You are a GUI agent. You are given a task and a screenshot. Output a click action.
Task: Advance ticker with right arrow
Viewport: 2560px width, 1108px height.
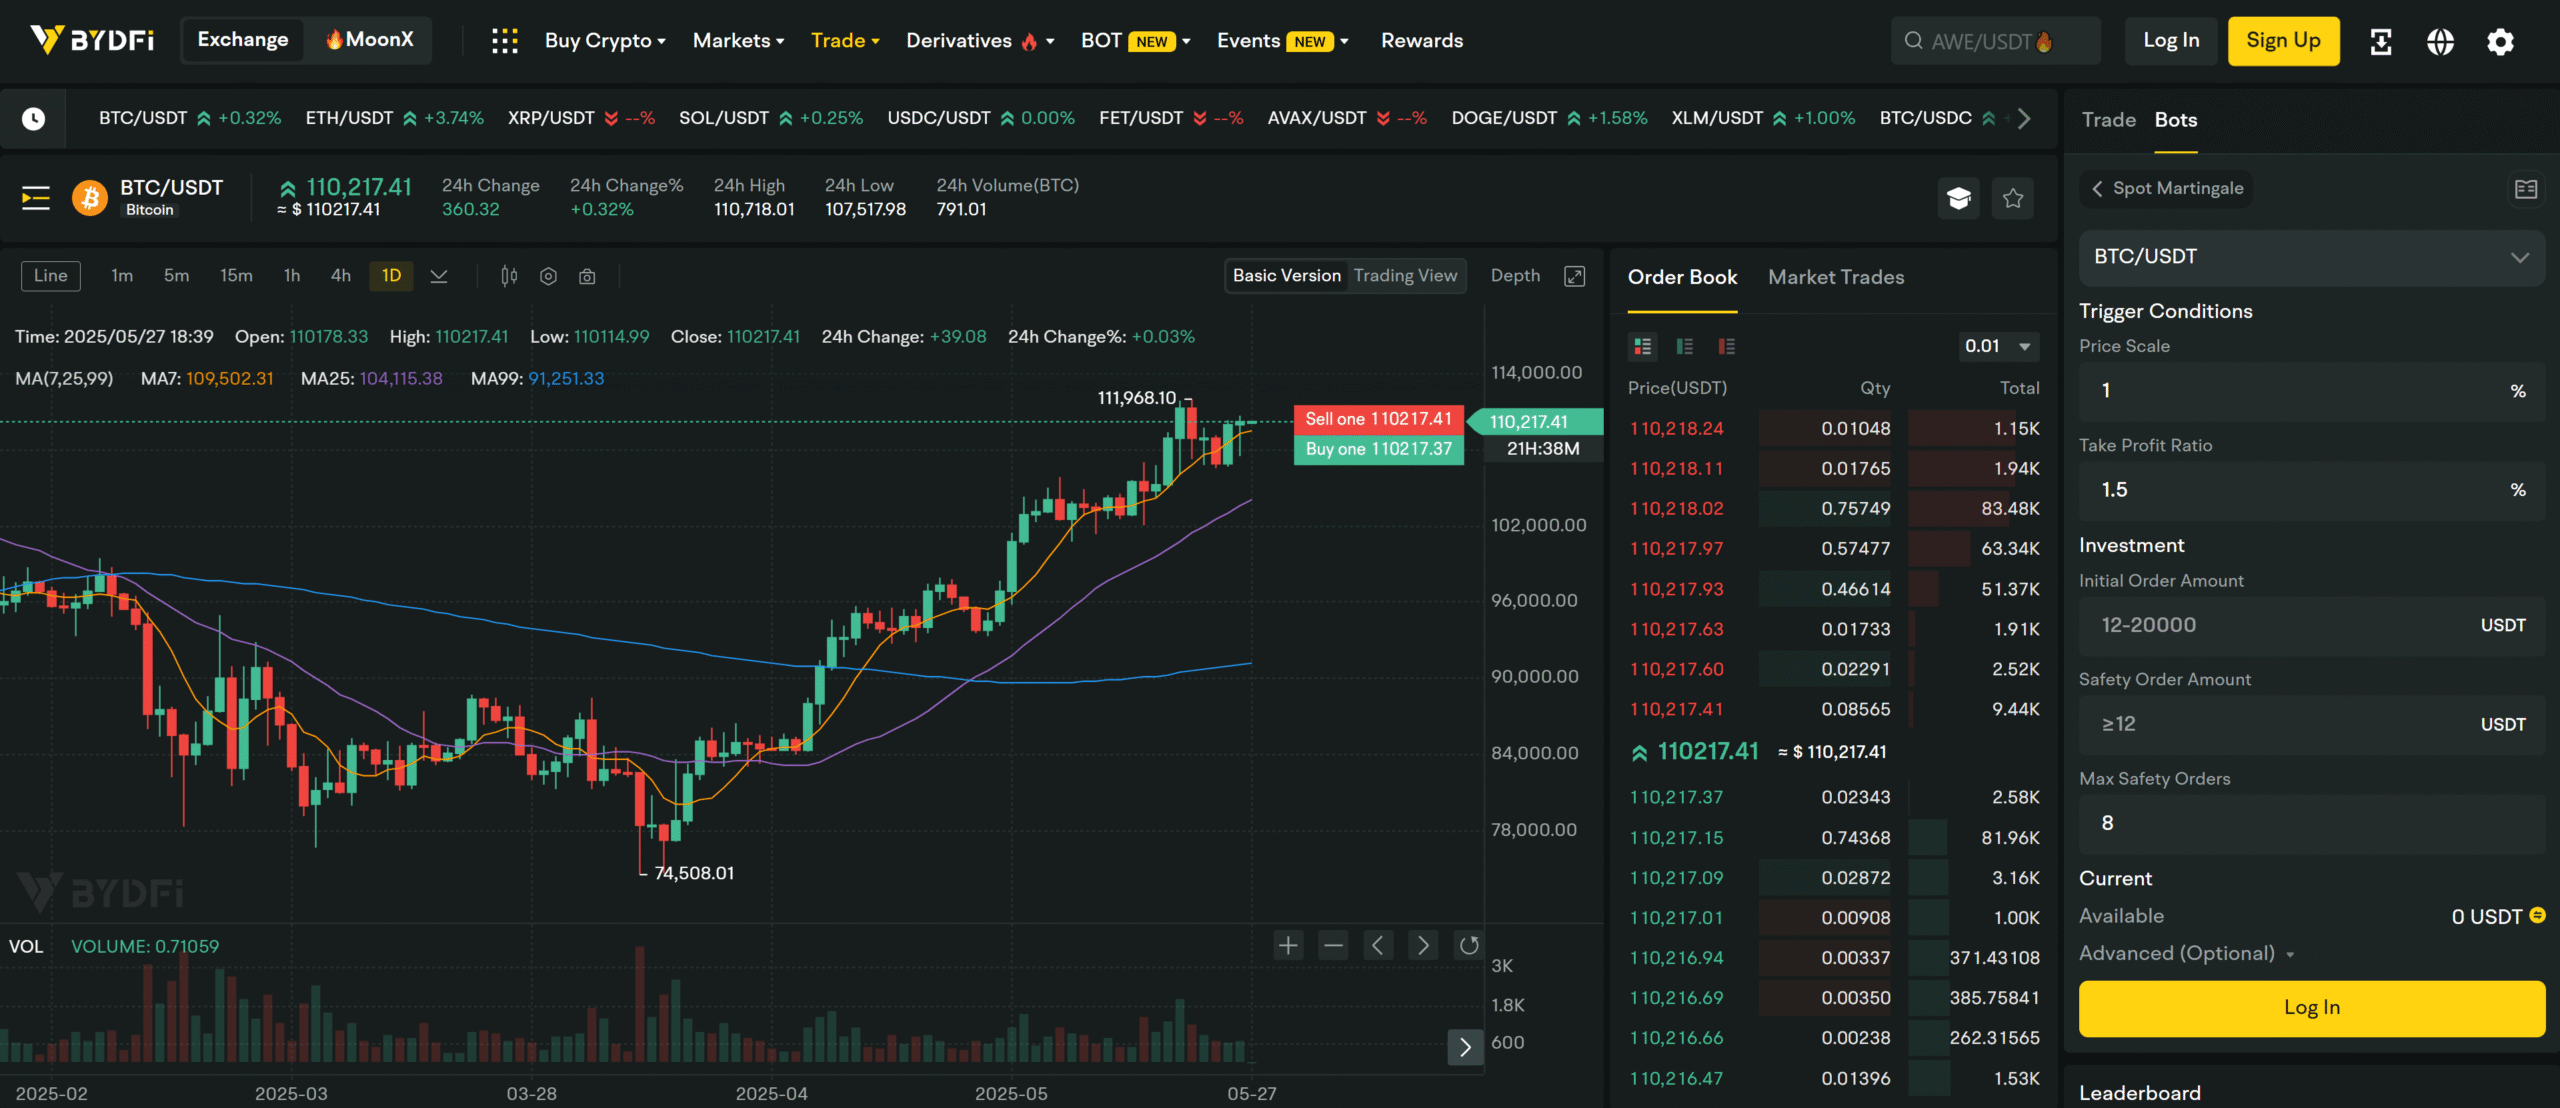click(x=2024, y=119)
